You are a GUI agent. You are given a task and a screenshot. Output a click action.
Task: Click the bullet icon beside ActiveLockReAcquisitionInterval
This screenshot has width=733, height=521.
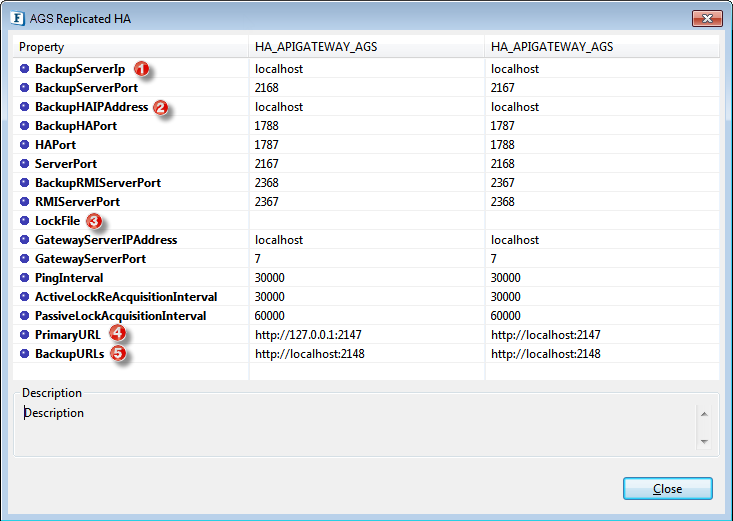pos(24,297)
